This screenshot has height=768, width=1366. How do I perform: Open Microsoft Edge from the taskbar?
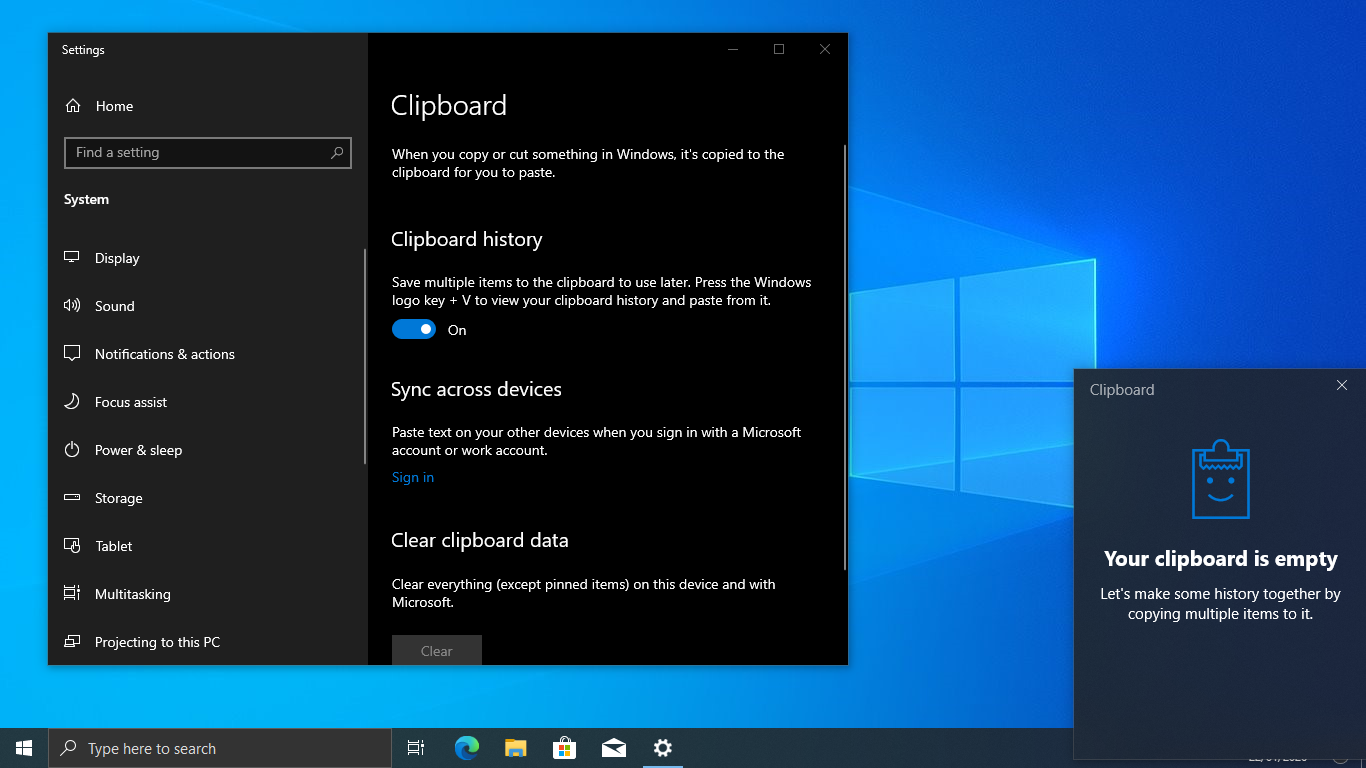(x=467, y=748)
